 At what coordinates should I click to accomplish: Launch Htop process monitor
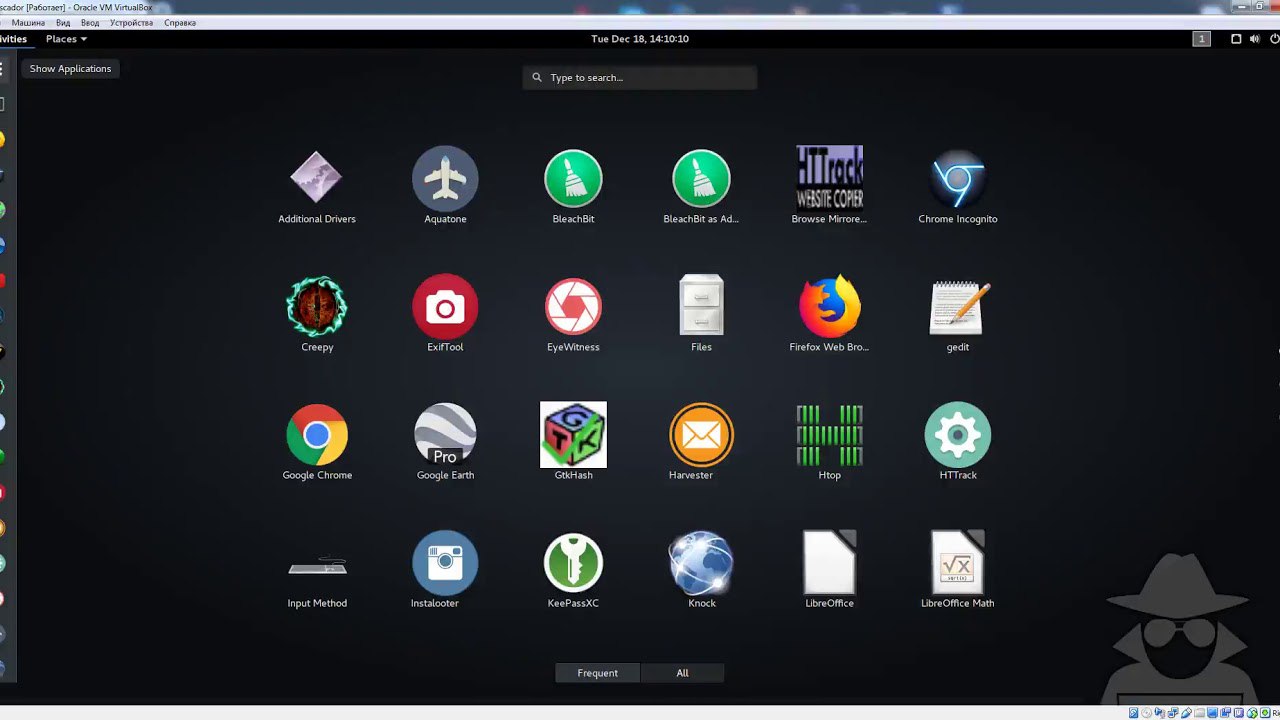pos(829,435)
